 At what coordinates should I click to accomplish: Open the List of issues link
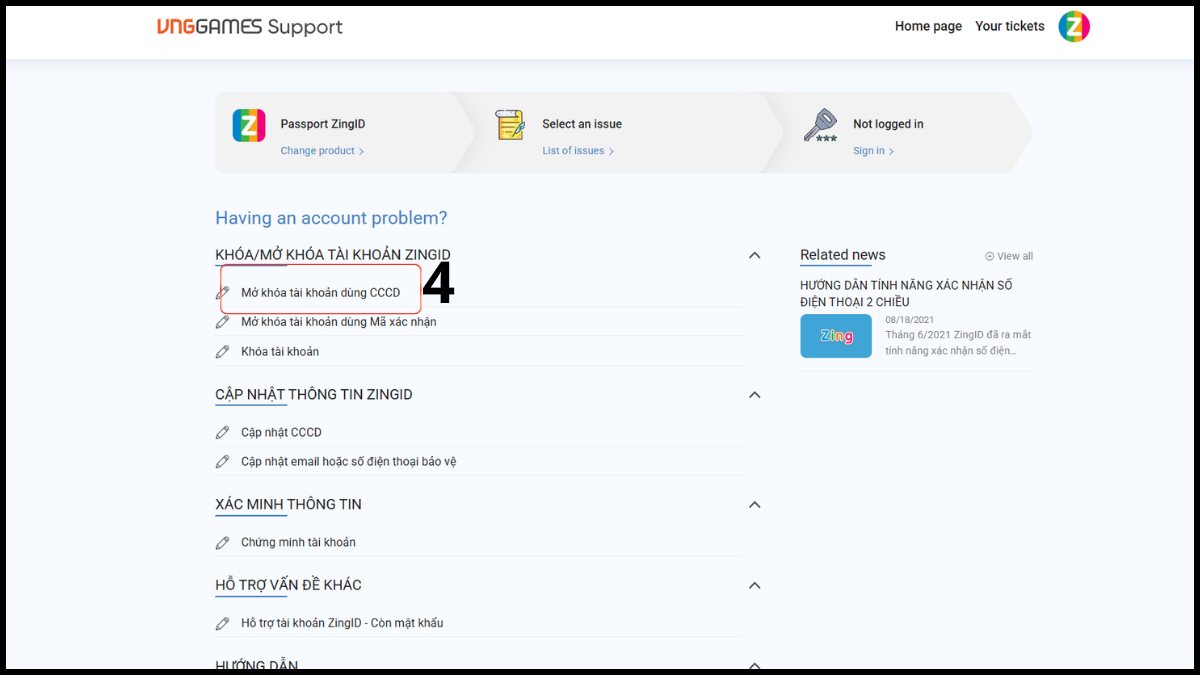point(578,151)
